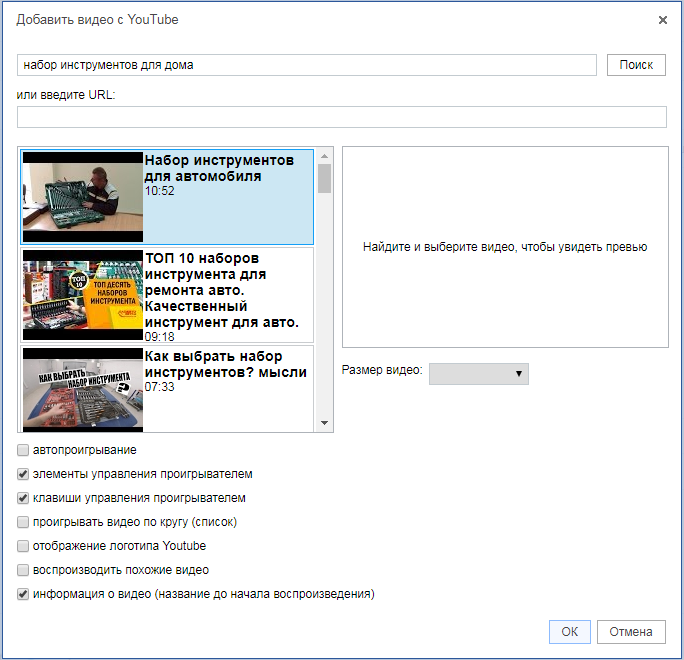This screenshot has height=660, width=684.
Task: Uncheck клавиши управления проигрывателем
Action: [23, 498]
